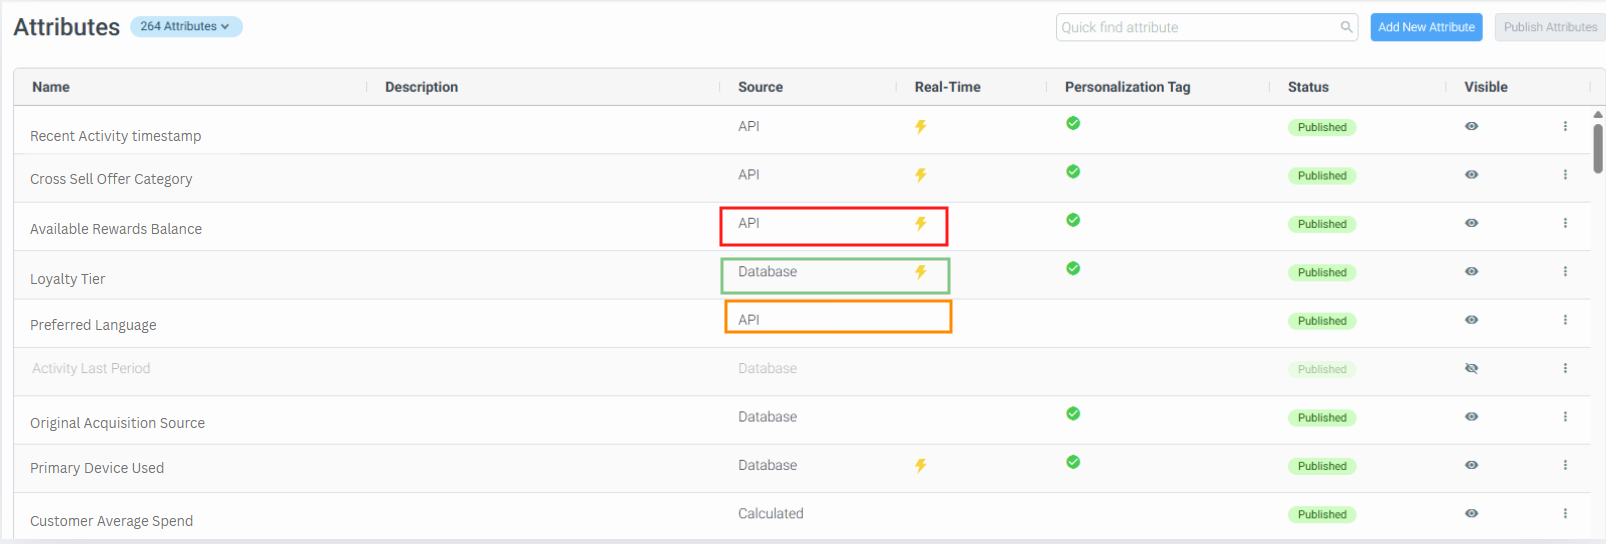Toggle visibility of Primary Device Used
The image size is (1606, 544).
pos(1471,465)
